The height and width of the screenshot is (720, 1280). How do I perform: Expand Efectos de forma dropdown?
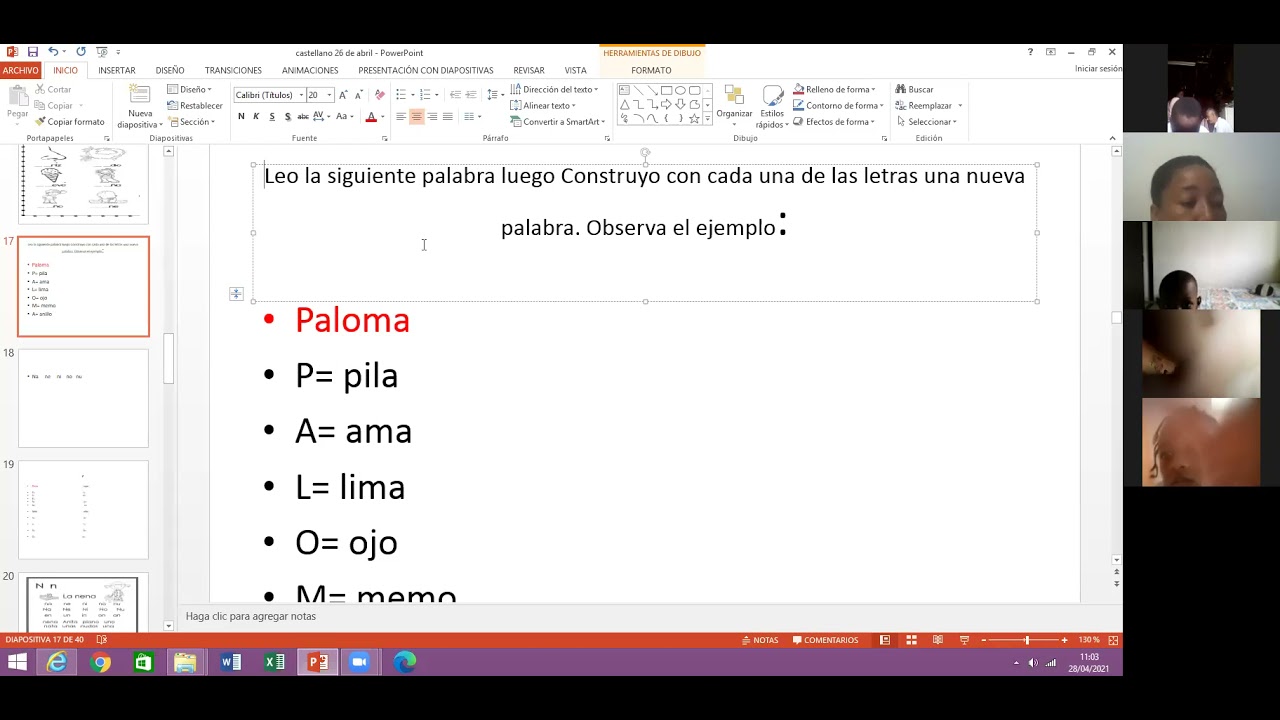[835, 122]
